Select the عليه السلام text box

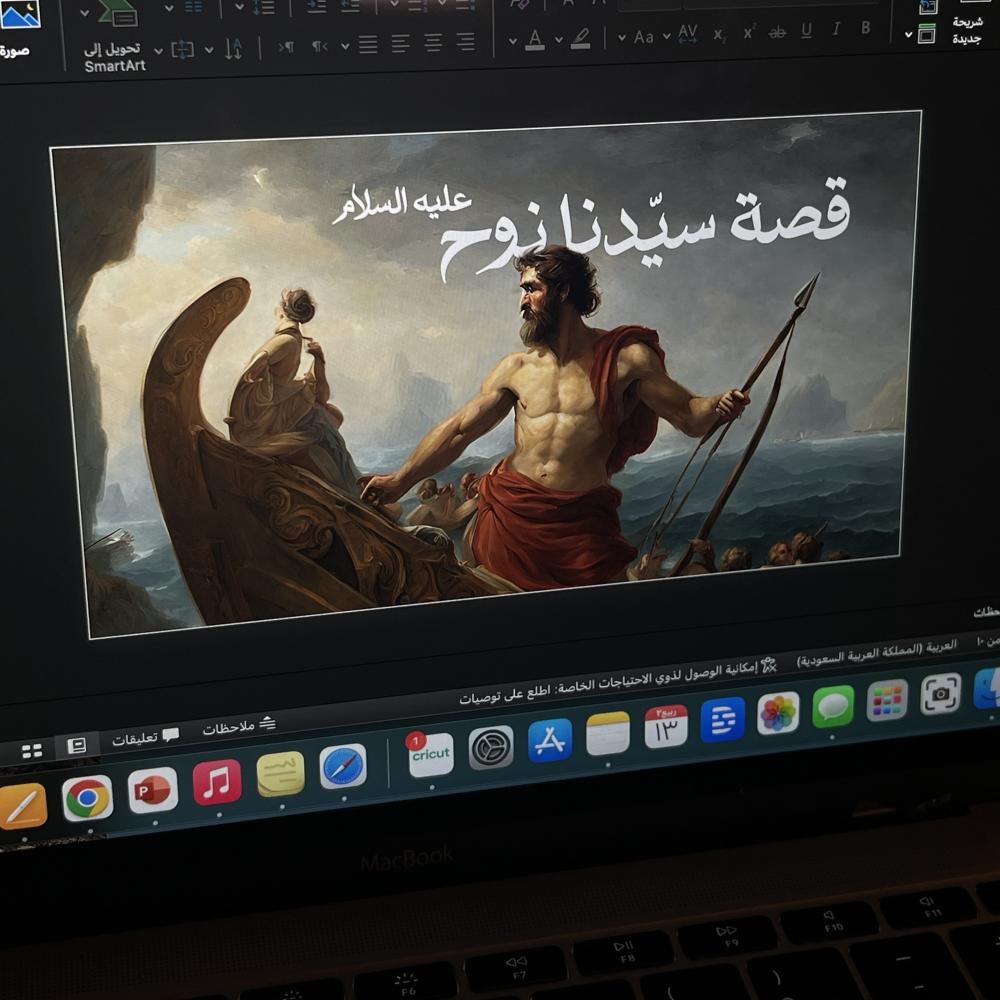402,204
